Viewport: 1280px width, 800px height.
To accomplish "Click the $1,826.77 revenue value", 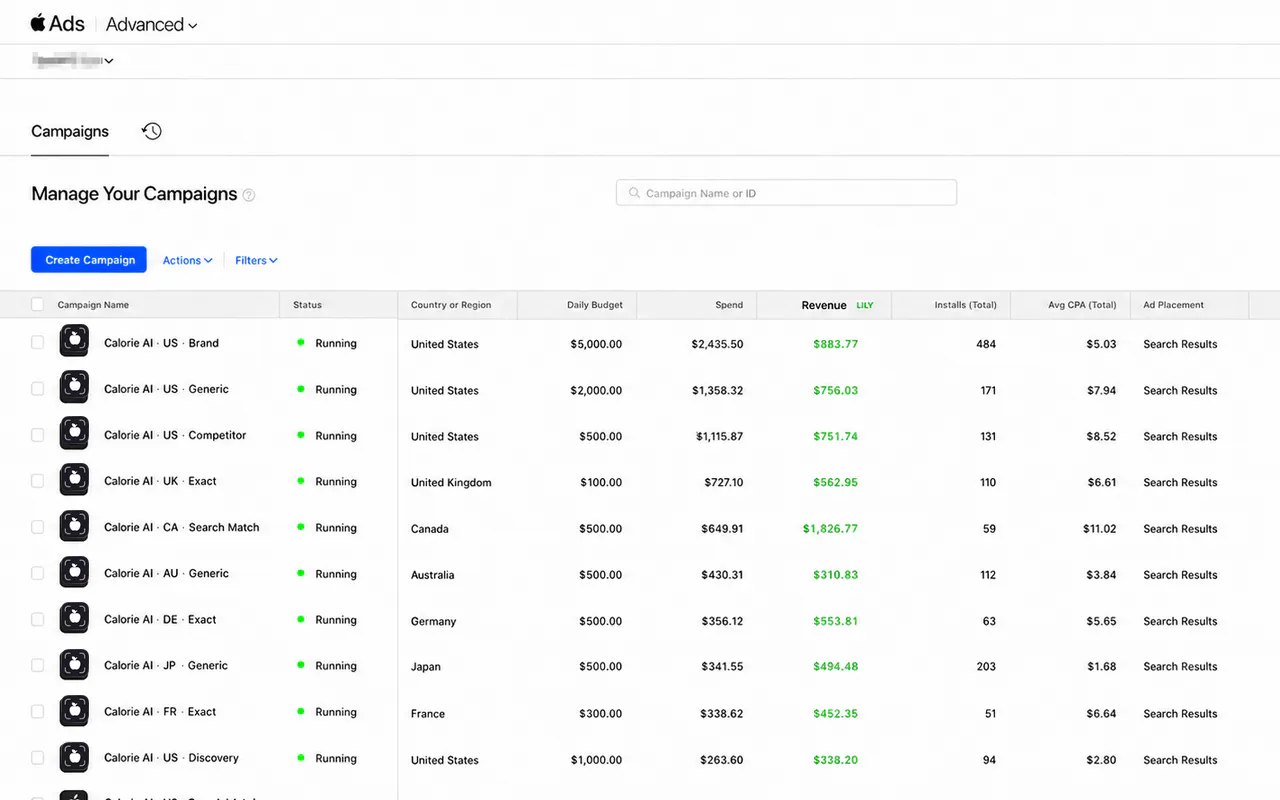I will (830, 529).
